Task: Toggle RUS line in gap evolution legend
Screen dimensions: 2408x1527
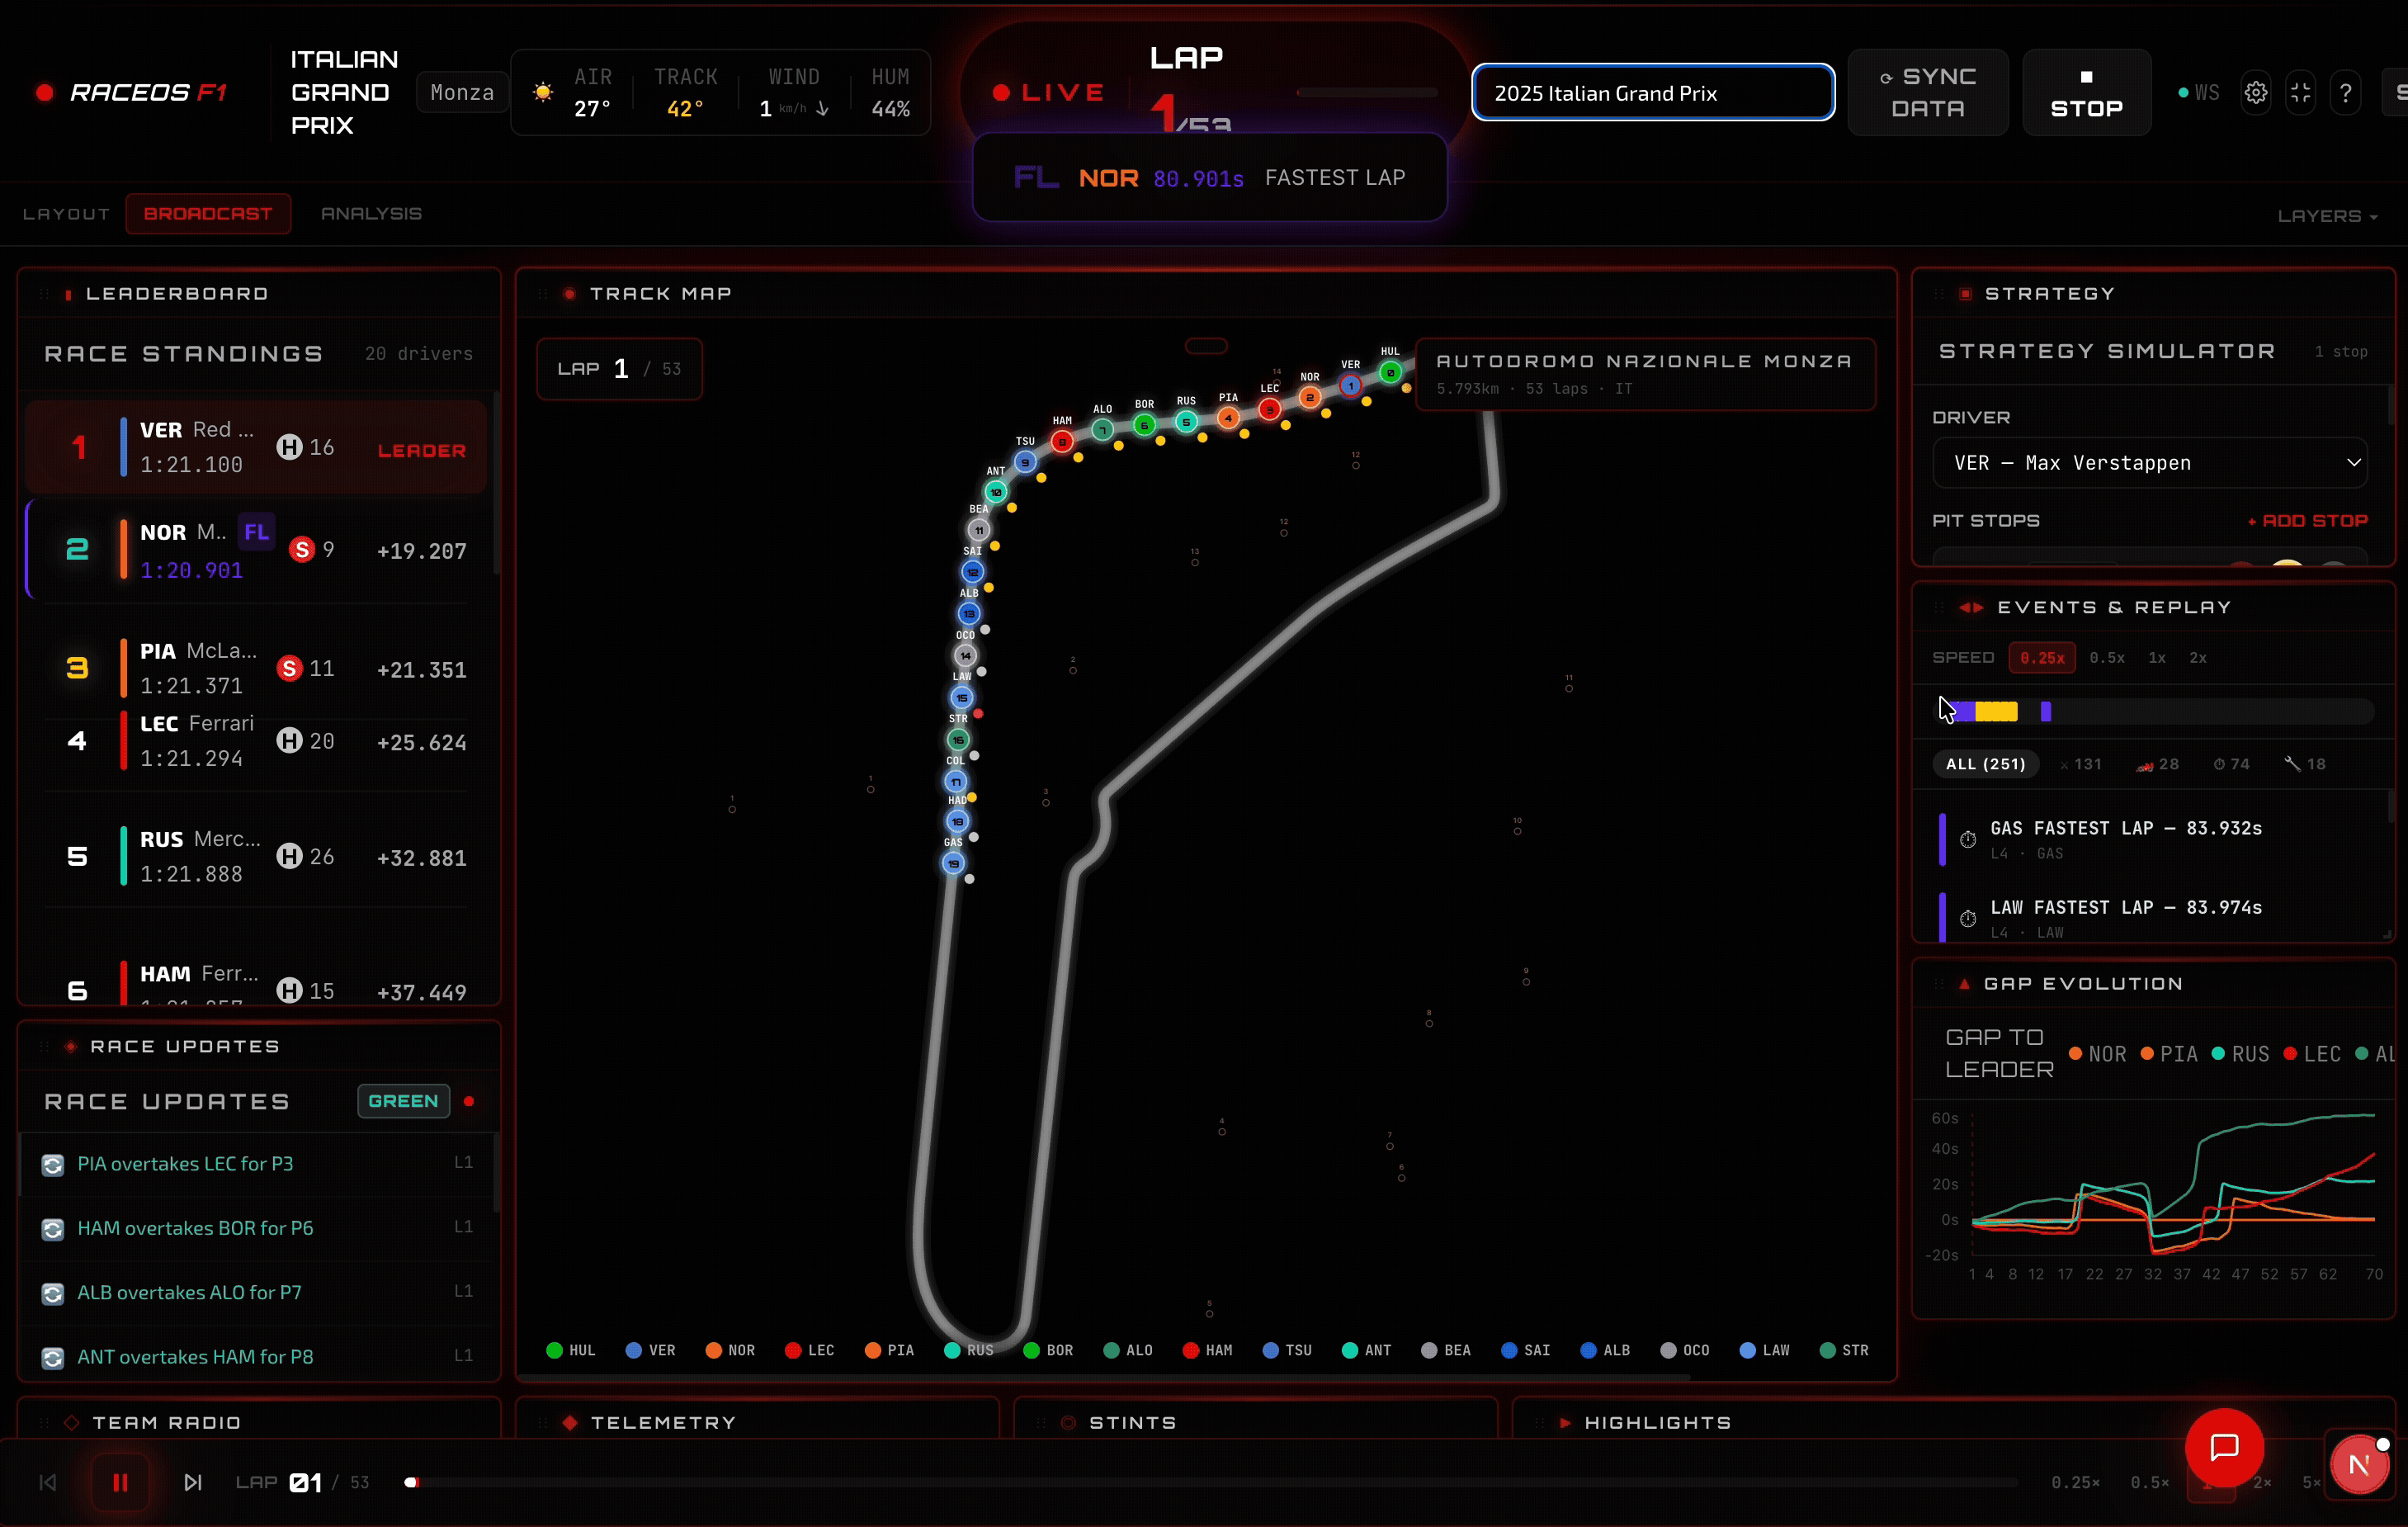Action: point(2241,1054)
